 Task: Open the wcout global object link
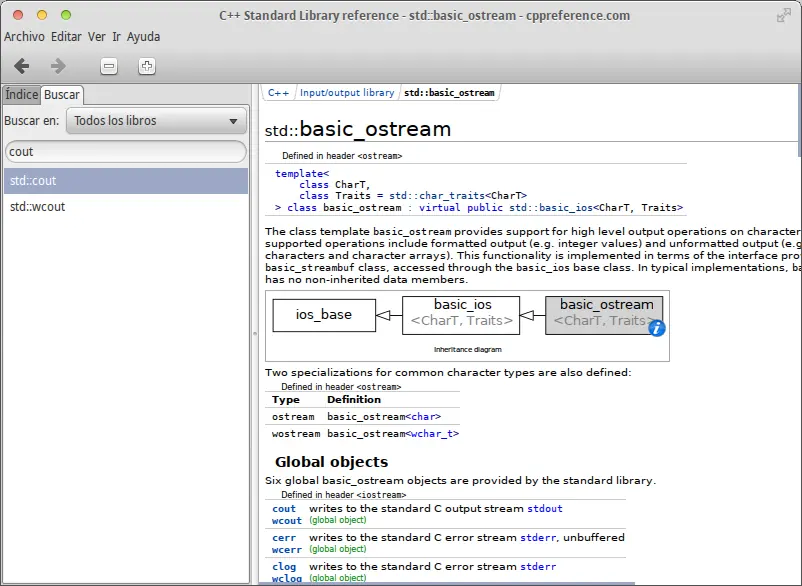[x=287, y=521]
